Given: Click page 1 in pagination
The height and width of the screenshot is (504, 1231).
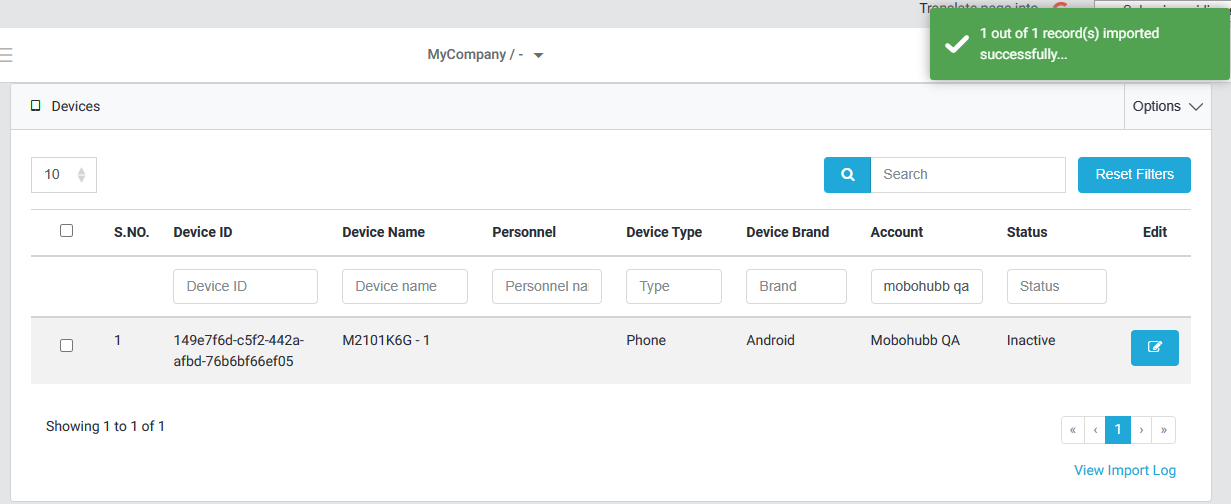Looking at the screenshot, I should (1118, 430).
